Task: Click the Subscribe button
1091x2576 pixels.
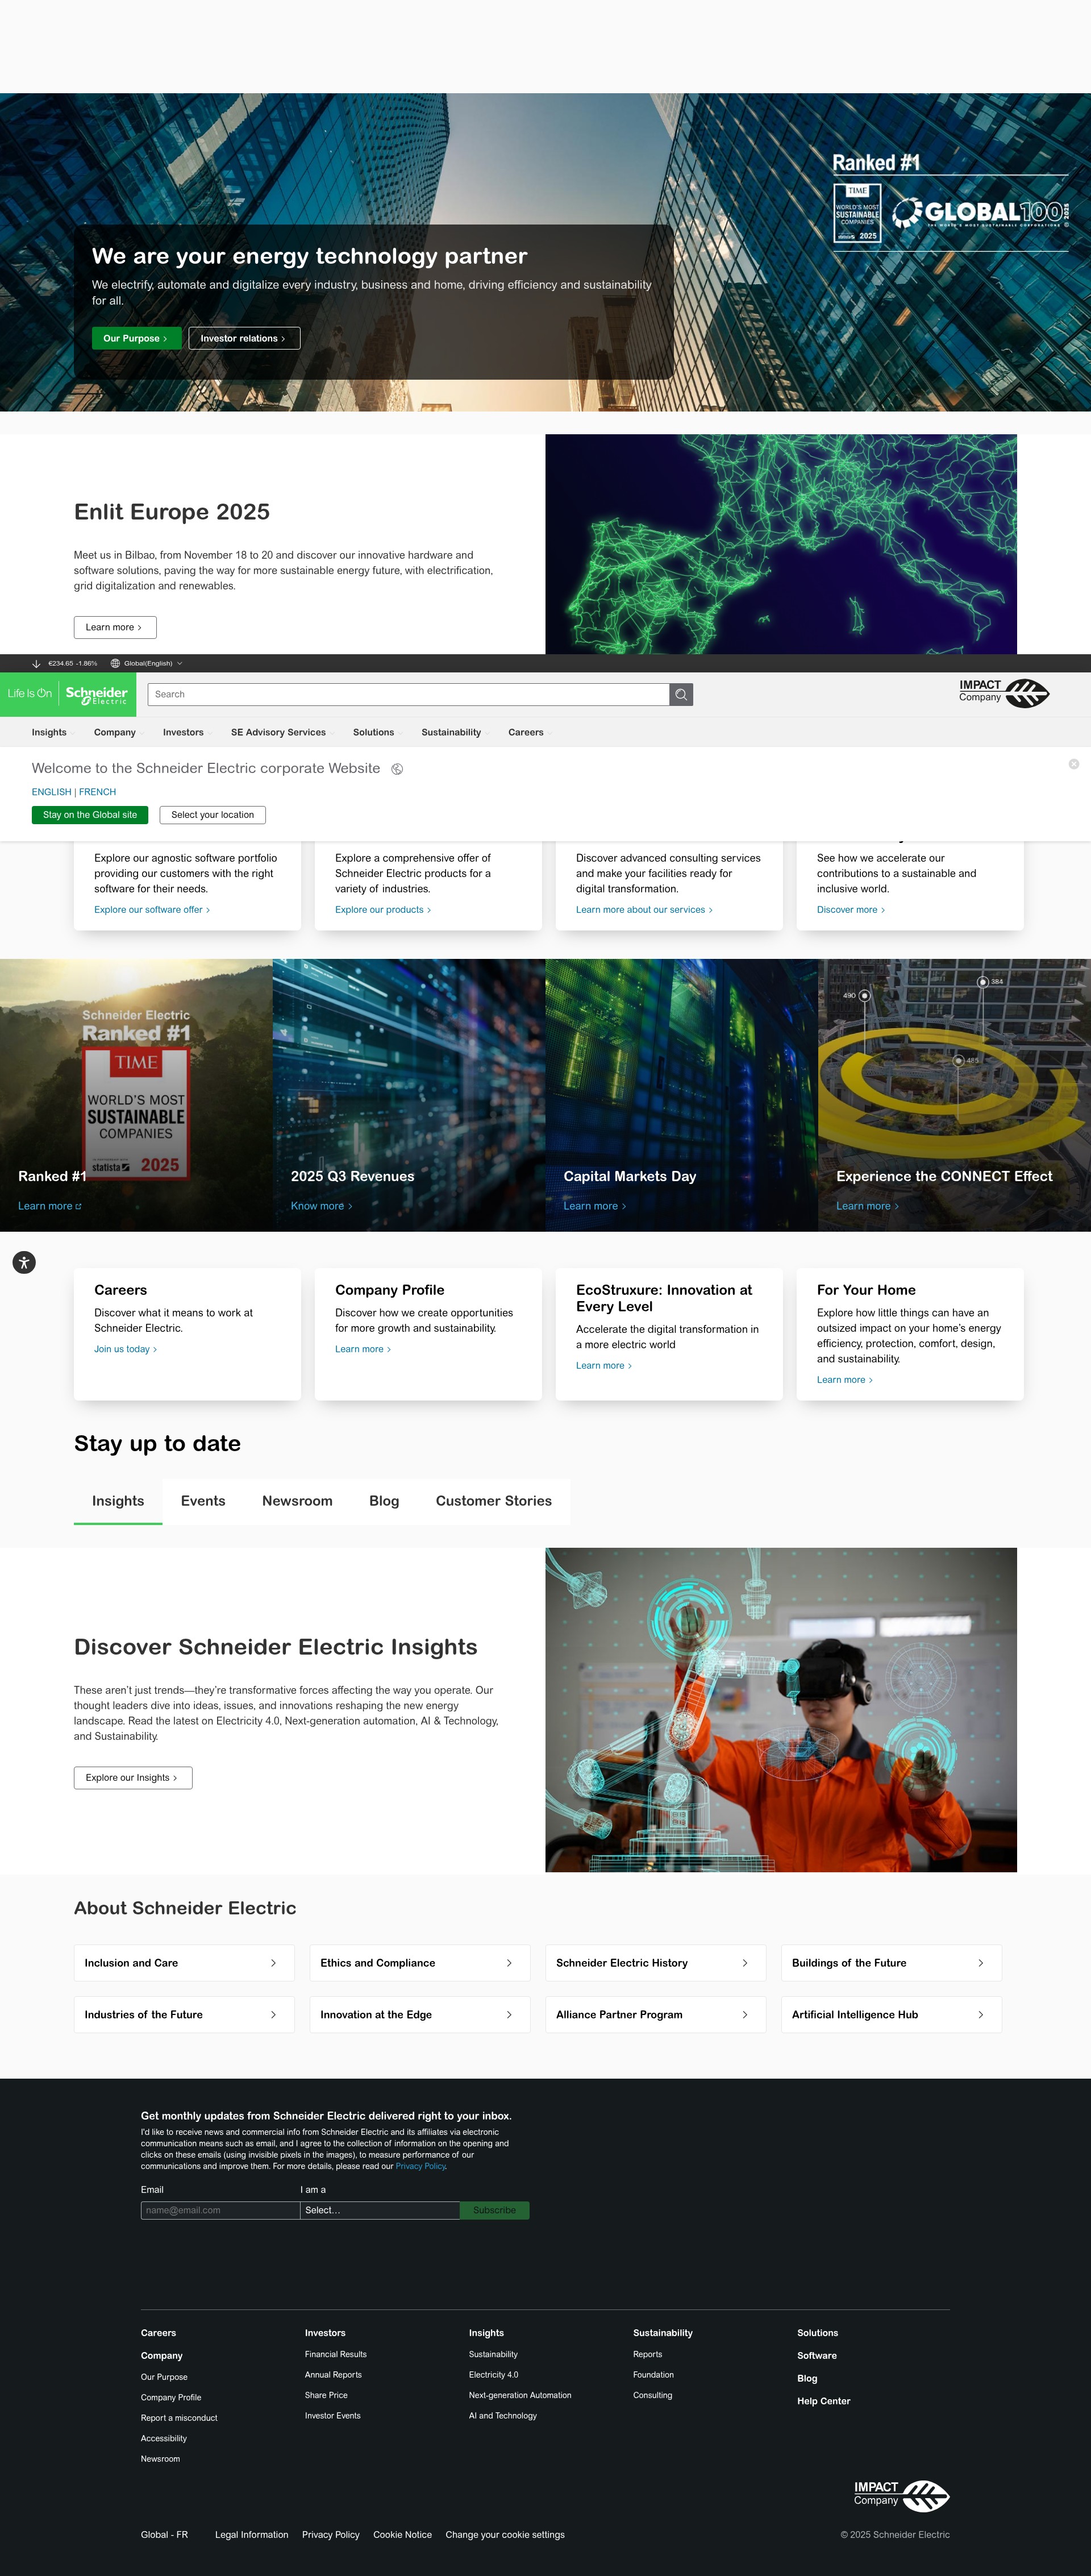Action: coord(494,2210)
